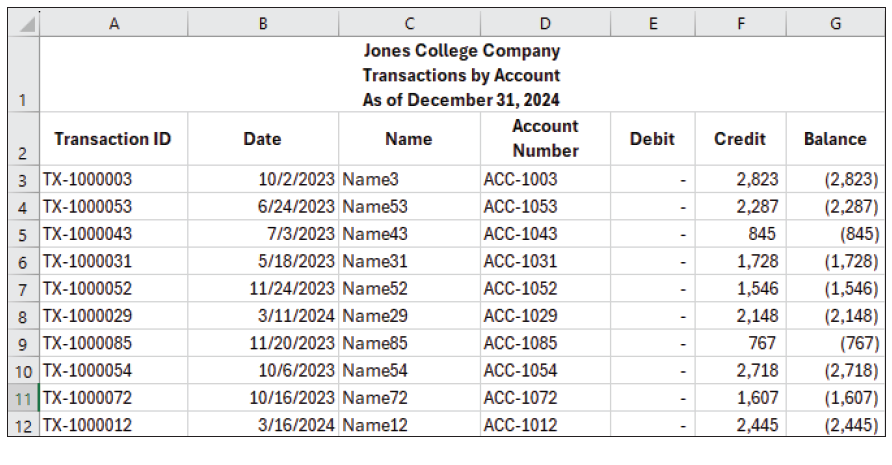The height and width of the screenshot is (465, 892).
Task: Click the Transaction ID header cell
Action: coord(113,139)
